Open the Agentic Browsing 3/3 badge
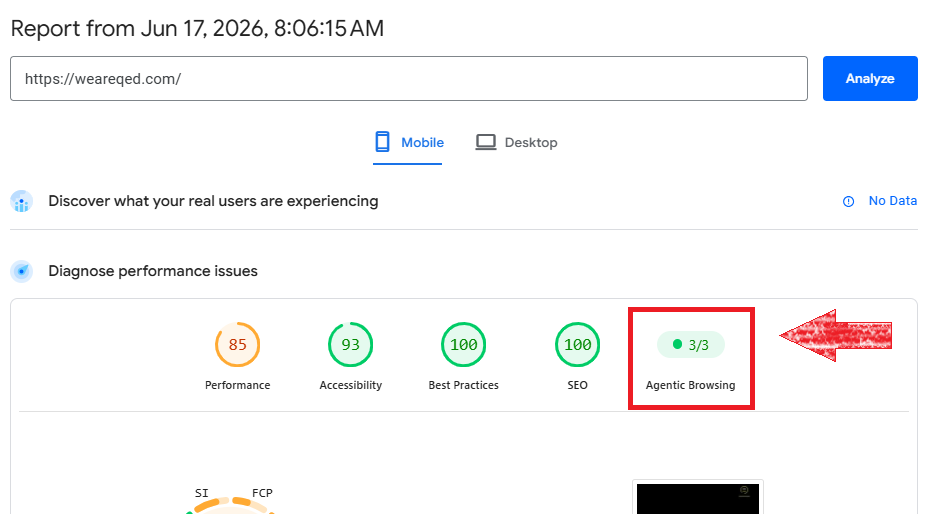The width and height of the screenshot is (946, 514). (x=691, y=344)
